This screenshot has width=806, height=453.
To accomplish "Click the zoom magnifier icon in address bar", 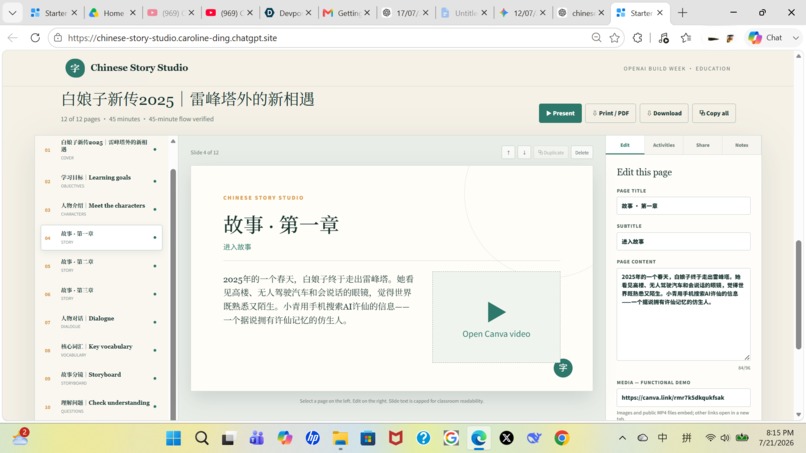I will [x=596, y=38].
